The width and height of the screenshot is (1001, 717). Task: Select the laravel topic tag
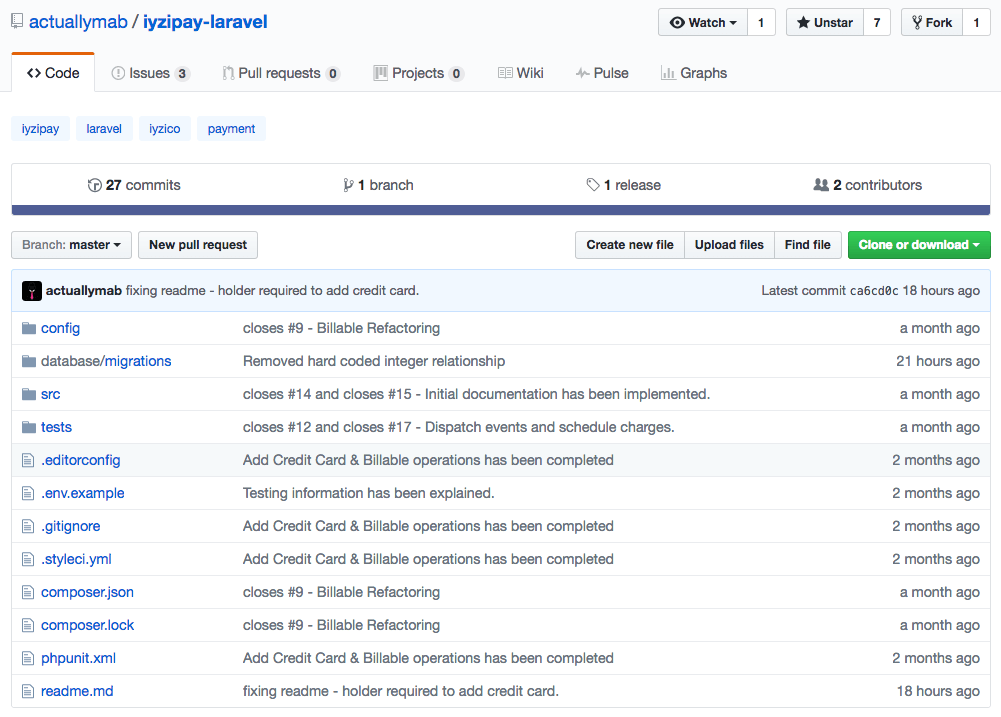(x=104, y=129)
